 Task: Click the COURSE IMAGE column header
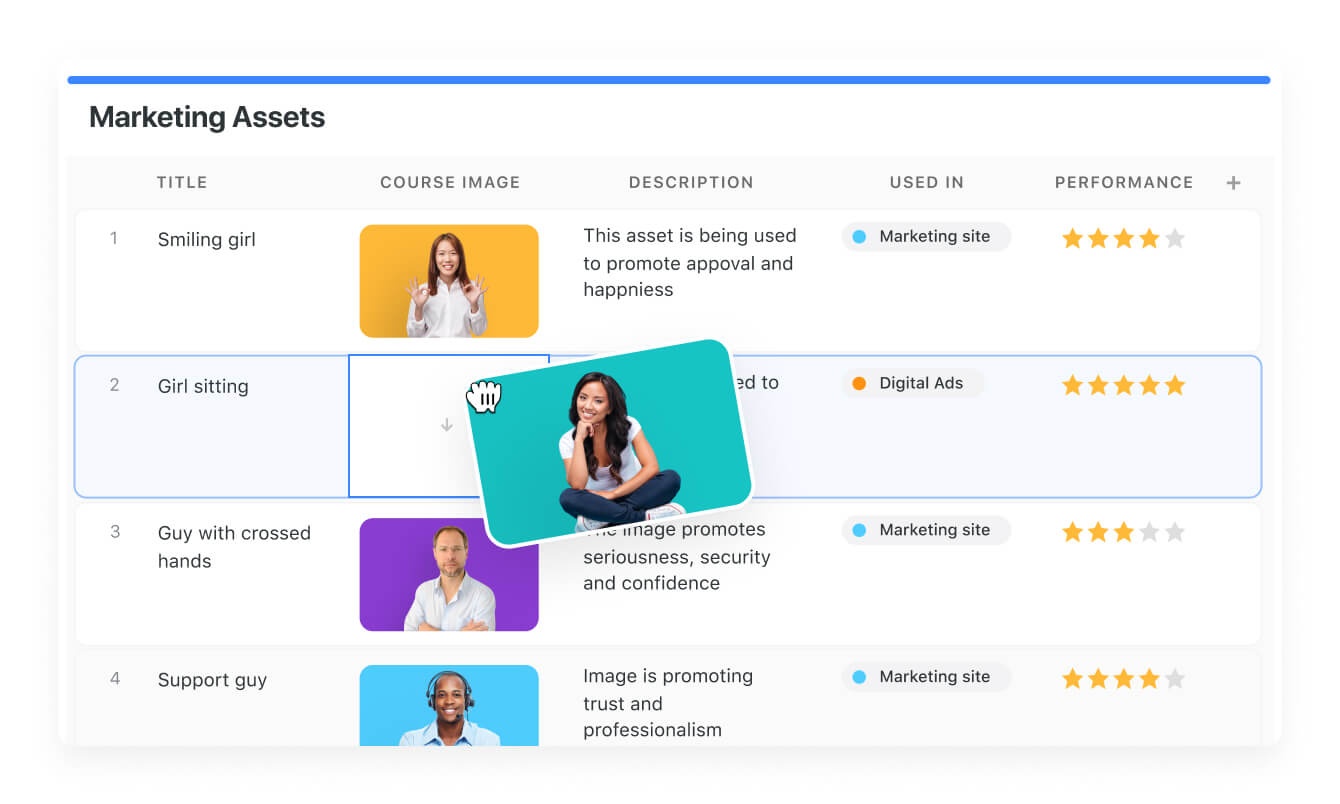pos(450,183)
